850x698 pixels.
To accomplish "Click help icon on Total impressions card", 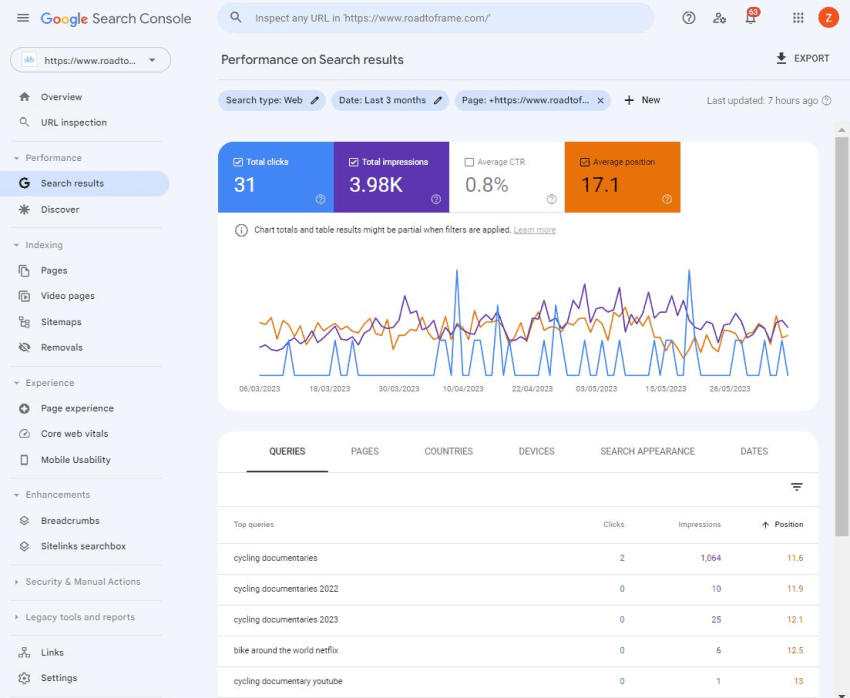I will [436, 199].
